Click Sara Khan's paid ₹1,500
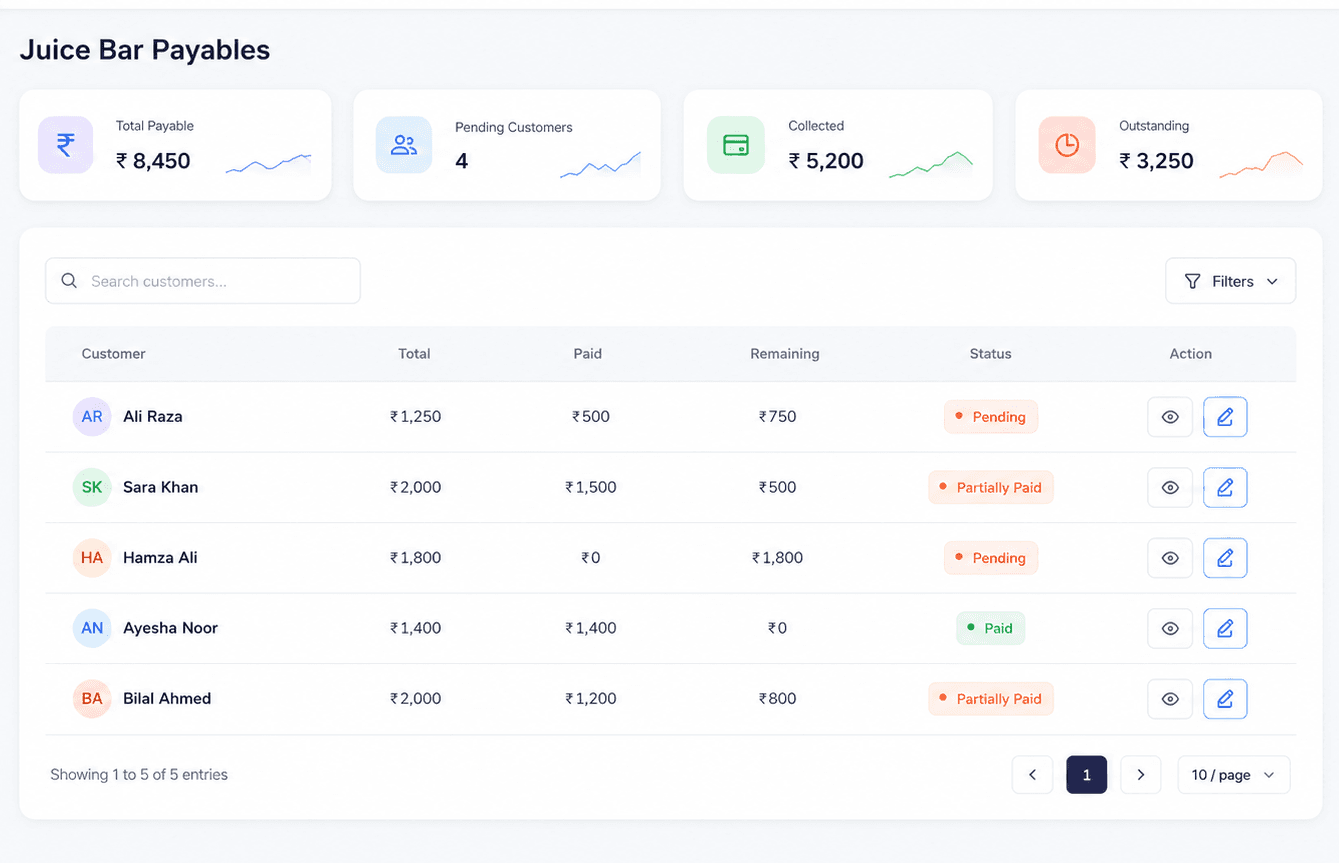 pos(590,488)
